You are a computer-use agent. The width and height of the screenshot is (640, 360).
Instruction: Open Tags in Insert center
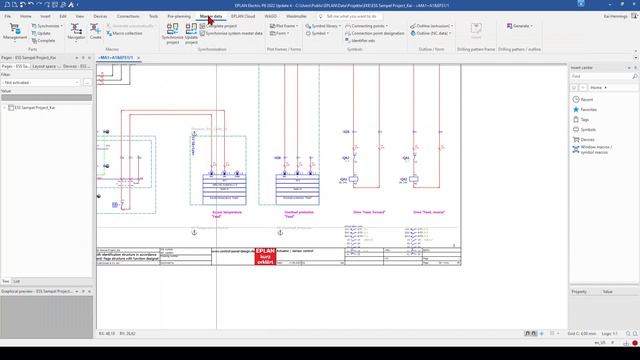pos(581,120)
